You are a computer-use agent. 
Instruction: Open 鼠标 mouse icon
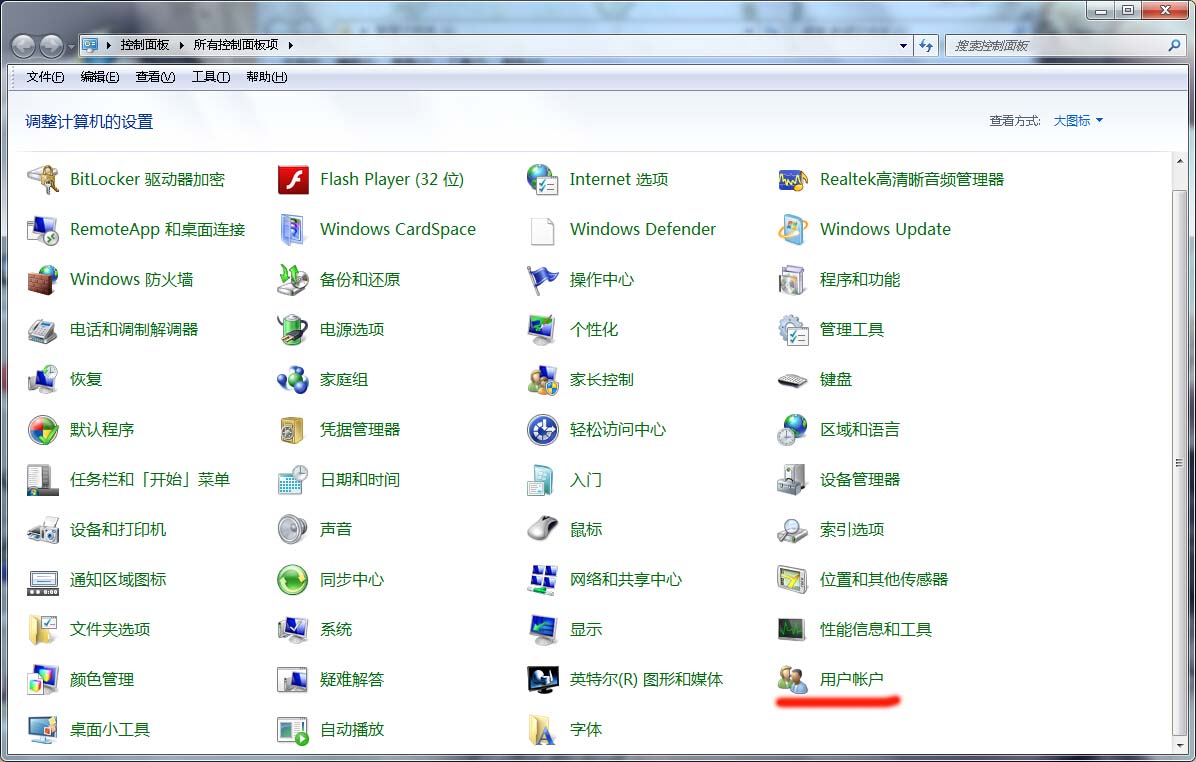click(542, 529)
